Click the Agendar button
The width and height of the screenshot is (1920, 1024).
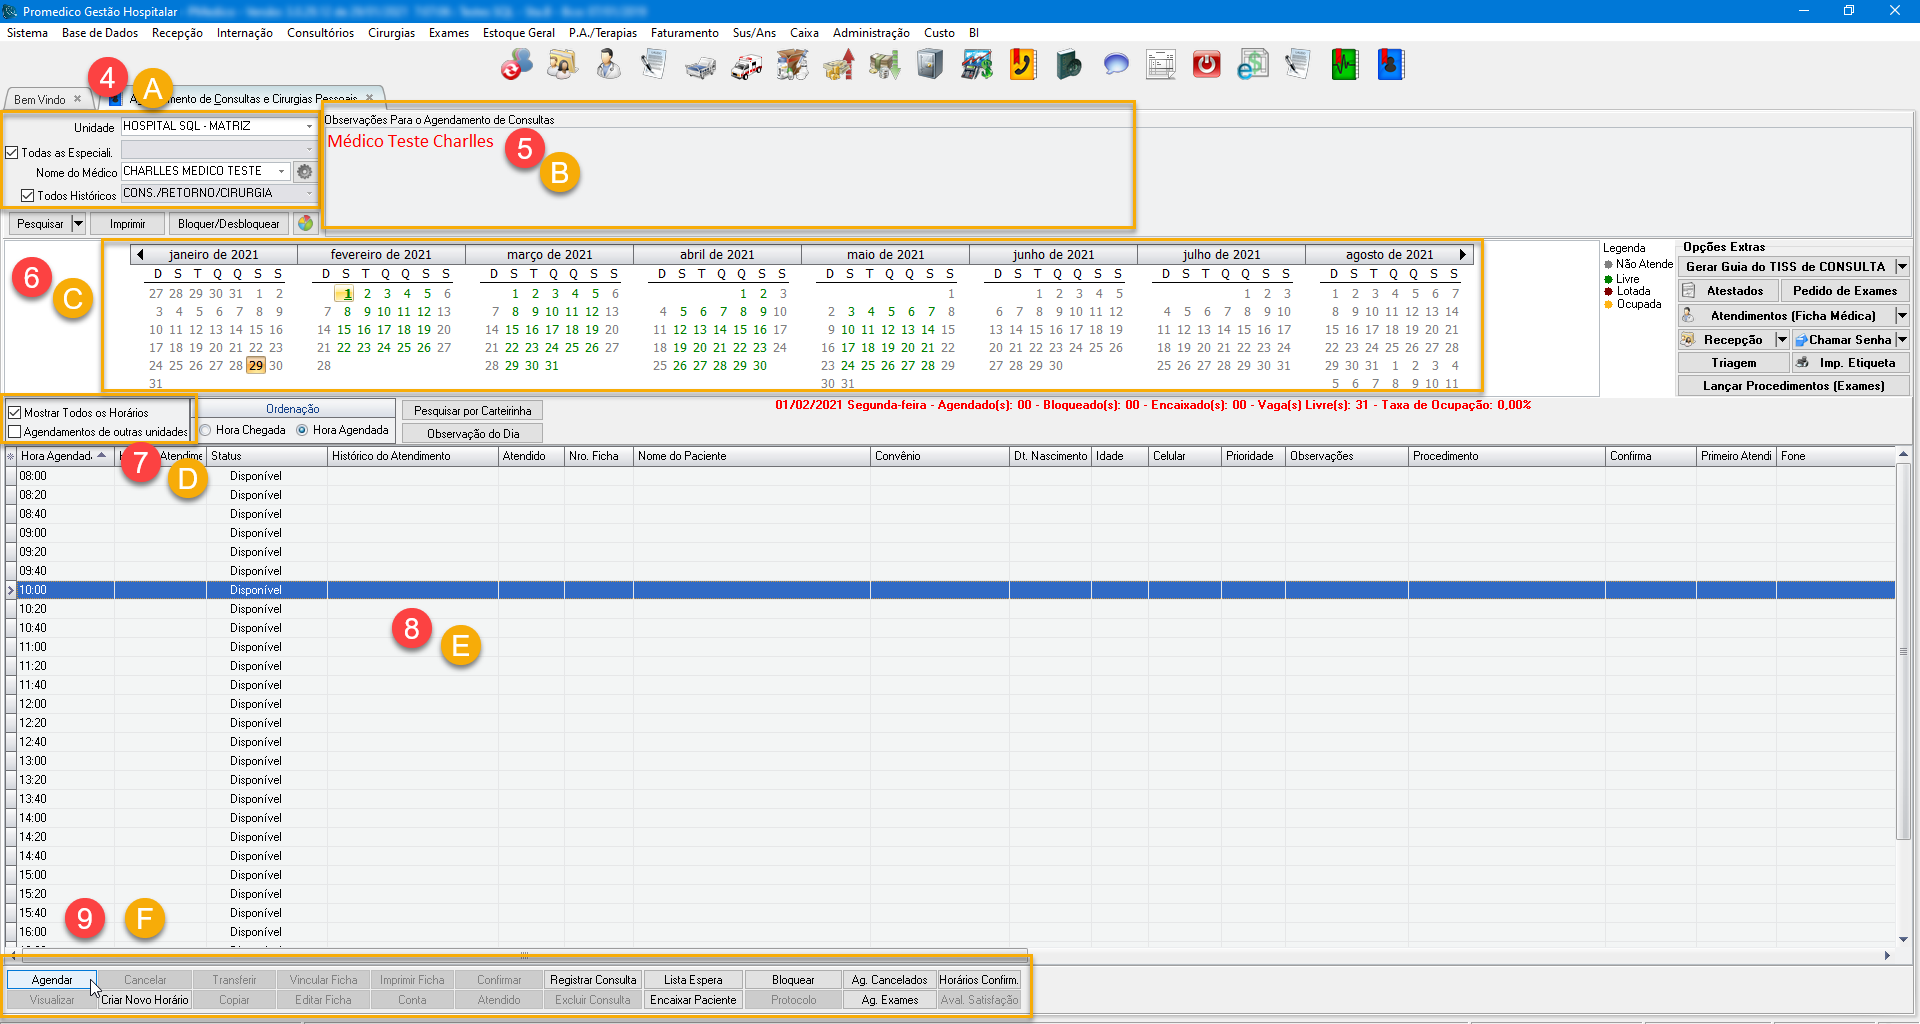point(52,980)
